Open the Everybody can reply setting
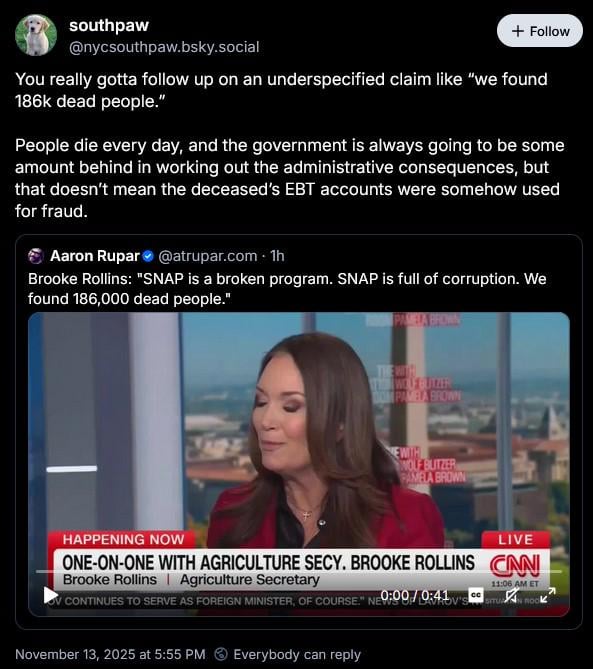 pos(287,654)
